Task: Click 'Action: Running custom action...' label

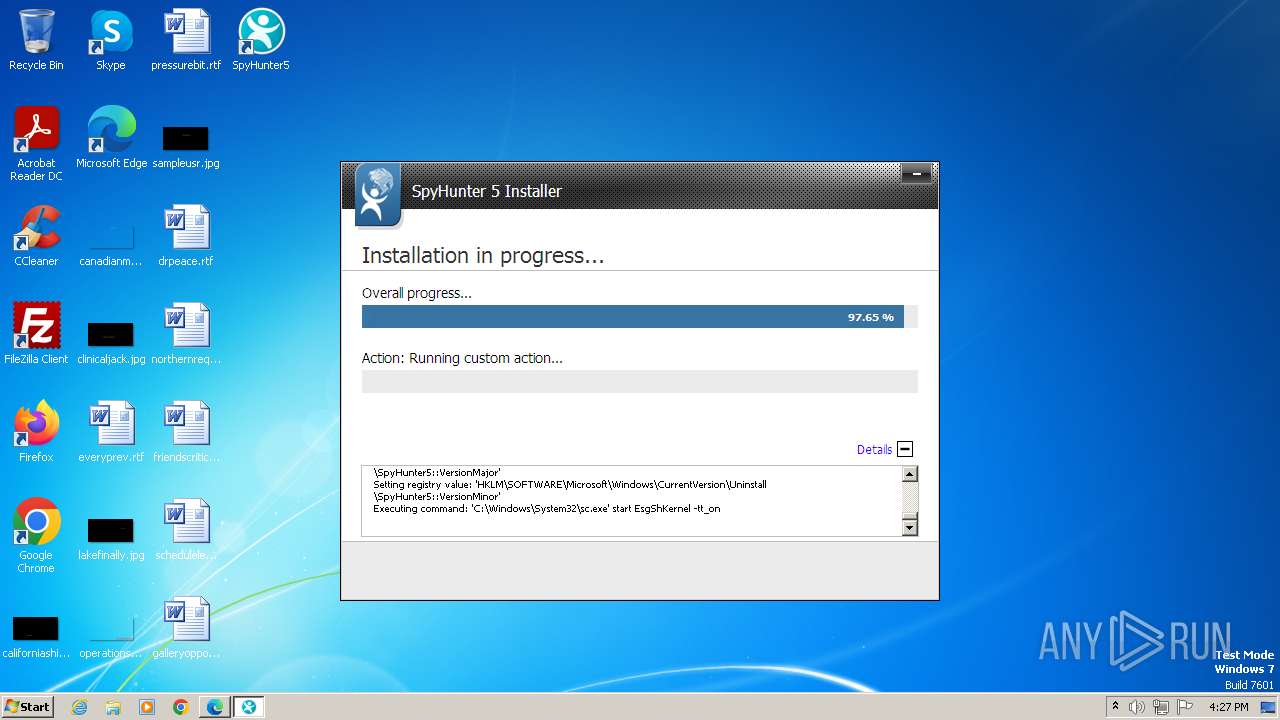Action: click(462, 358)
